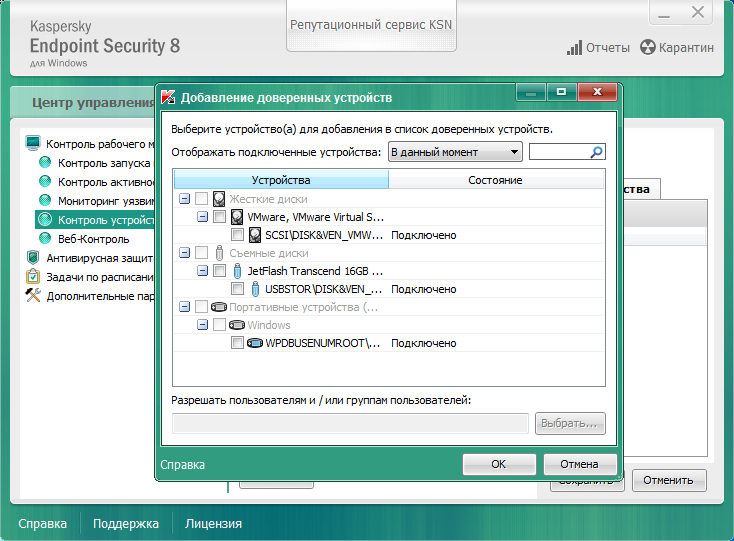Click the device icon beside WPDBUSENUMROOT
This screenshot has height=541, width=734.
point(255,343)
